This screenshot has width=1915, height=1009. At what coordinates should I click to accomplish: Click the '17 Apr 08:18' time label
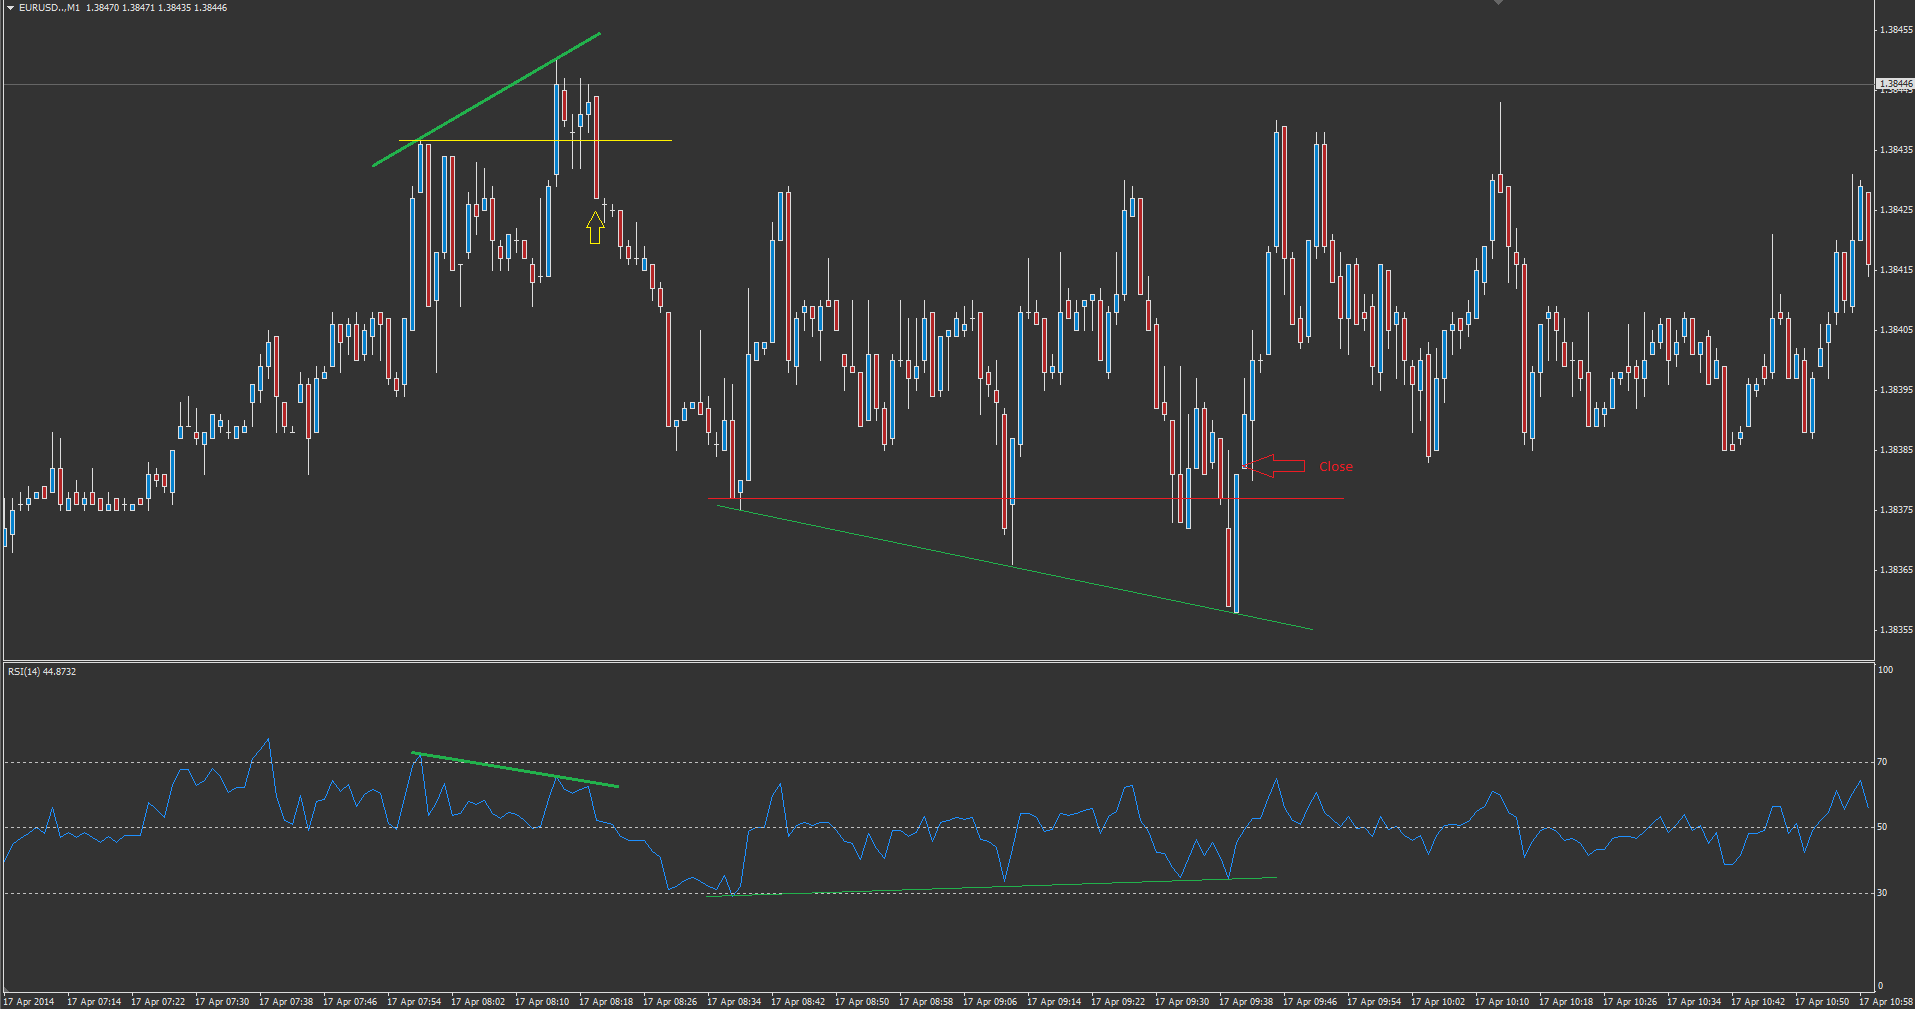coord(606,1001)
